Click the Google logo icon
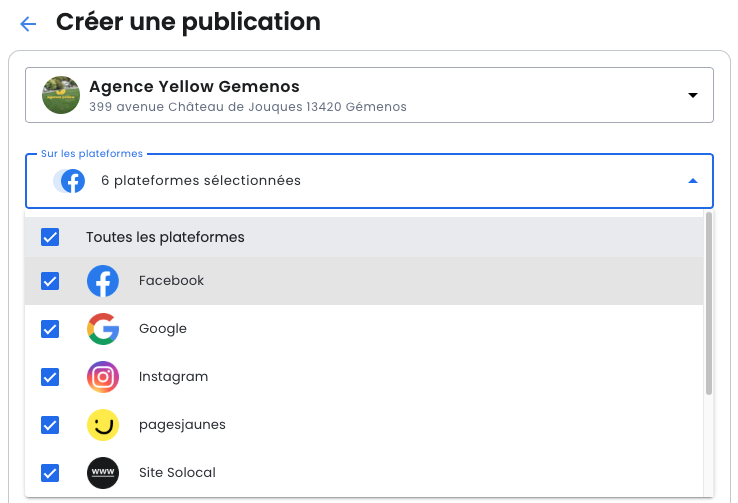Image resolution: width=738 pixels, height=503 pixels. pos(103,329)
